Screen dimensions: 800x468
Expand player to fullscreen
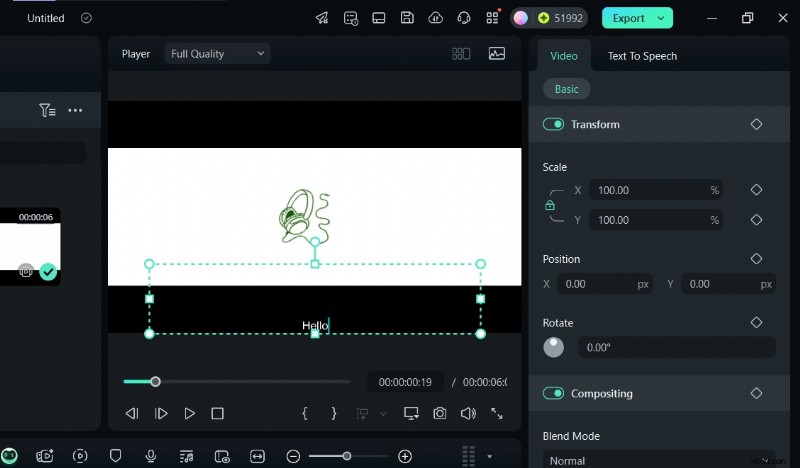[x=497, y=413]
